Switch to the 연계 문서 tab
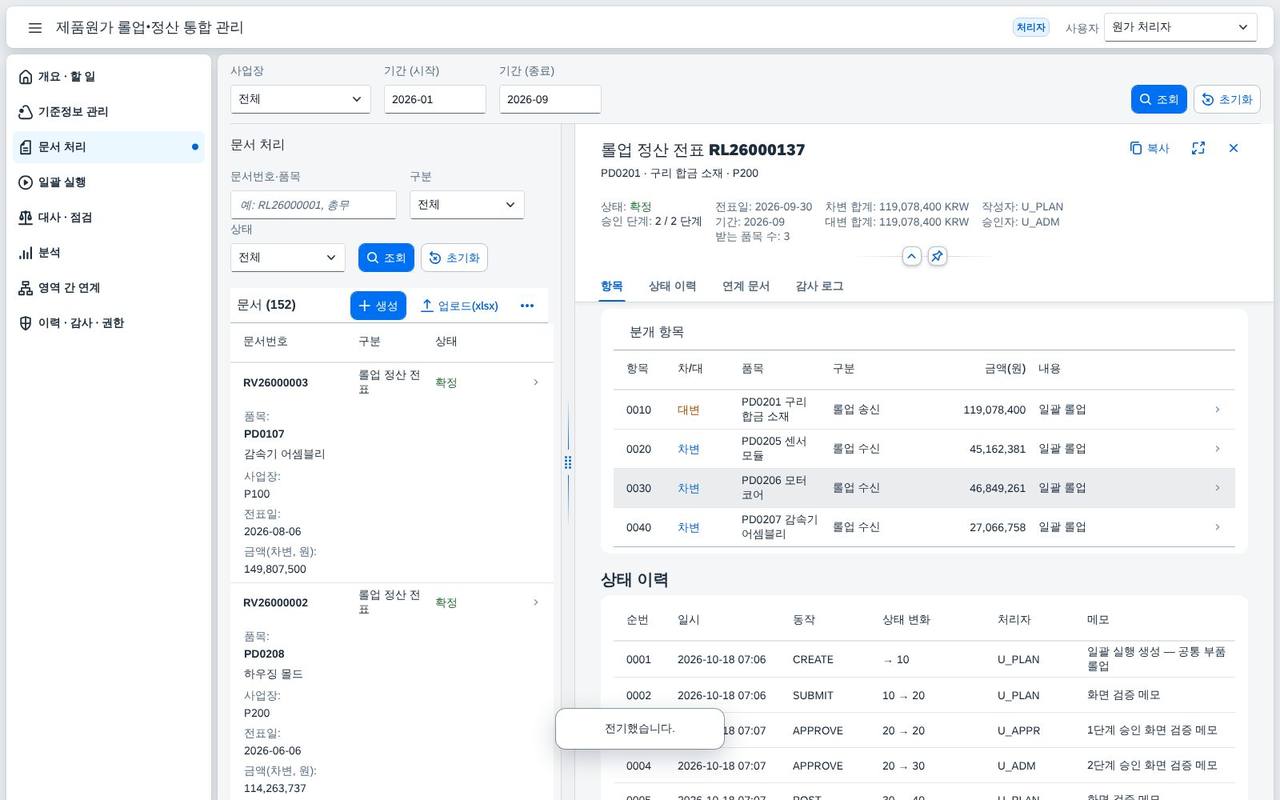The width and height of the screenshot is (1280, 800). coord(746,286)
